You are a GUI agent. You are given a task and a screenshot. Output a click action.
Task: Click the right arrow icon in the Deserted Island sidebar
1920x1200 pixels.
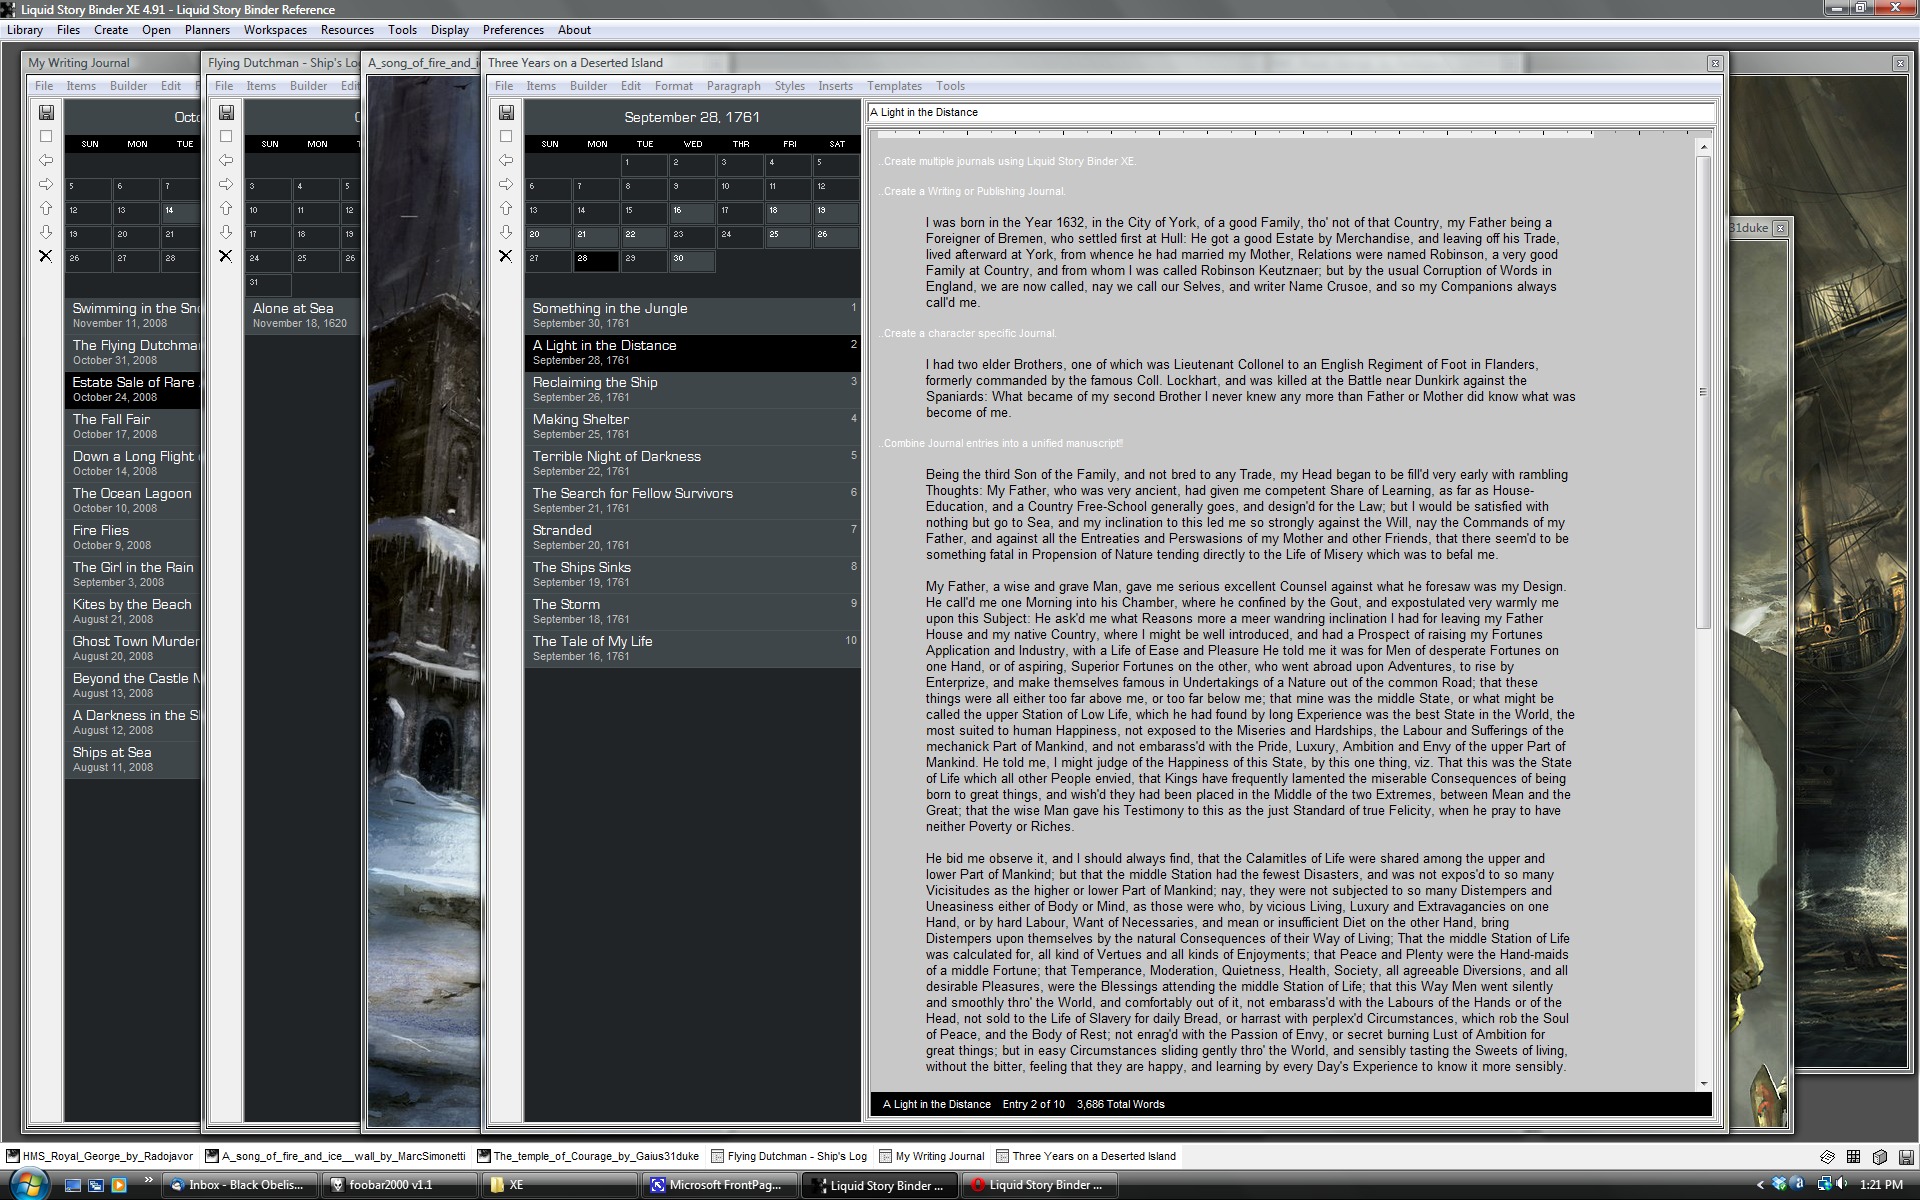pos(506,184)
